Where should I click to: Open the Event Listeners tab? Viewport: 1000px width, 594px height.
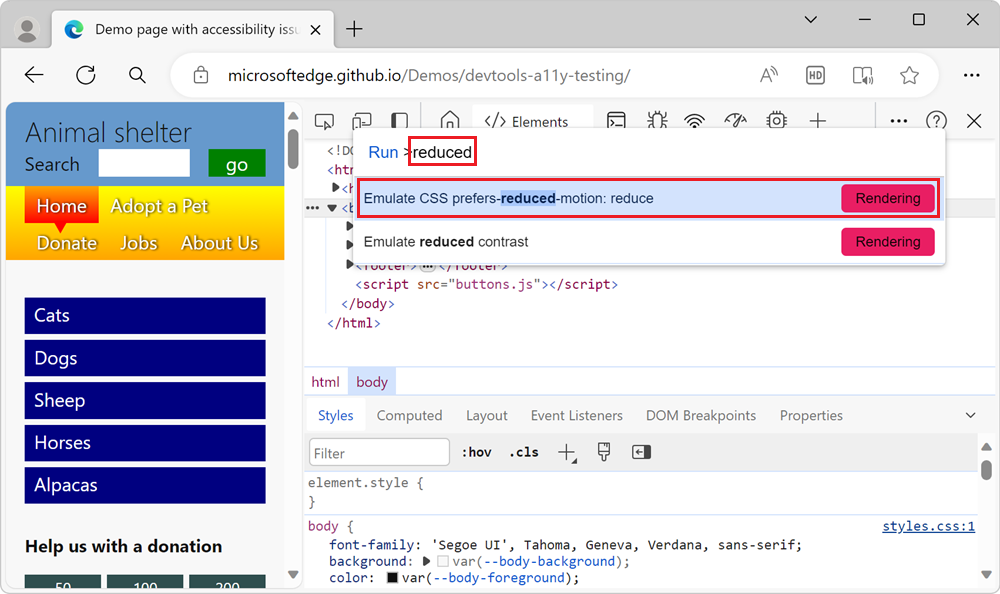point(576,415)
